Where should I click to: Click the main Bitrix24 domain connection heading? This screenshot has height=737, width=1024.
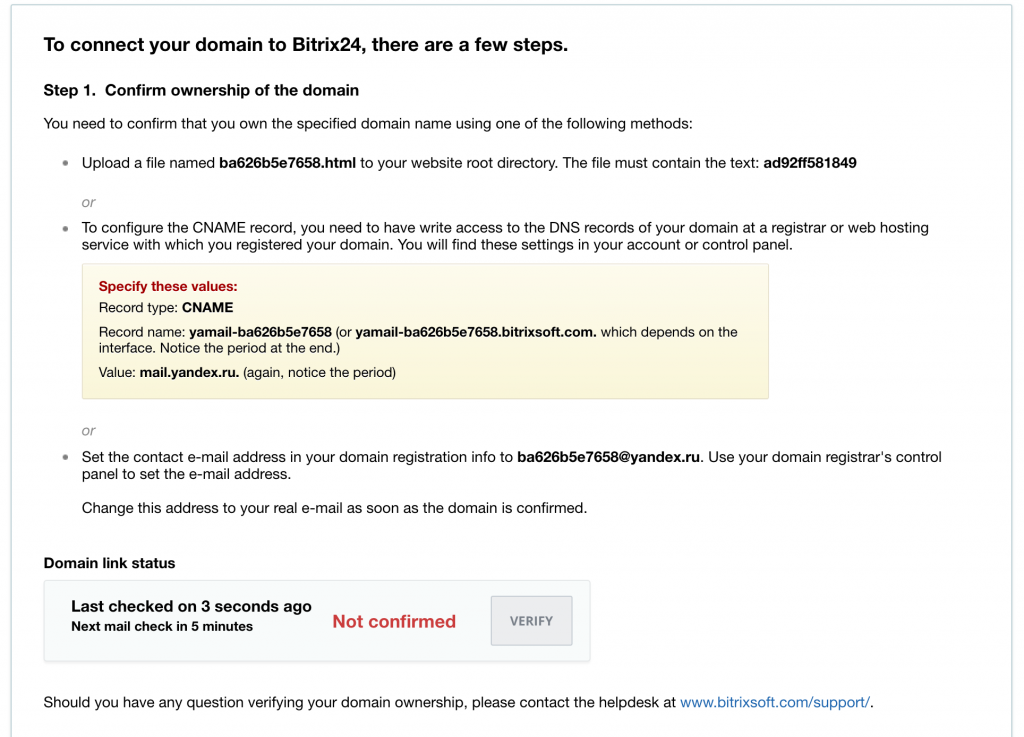306,45
